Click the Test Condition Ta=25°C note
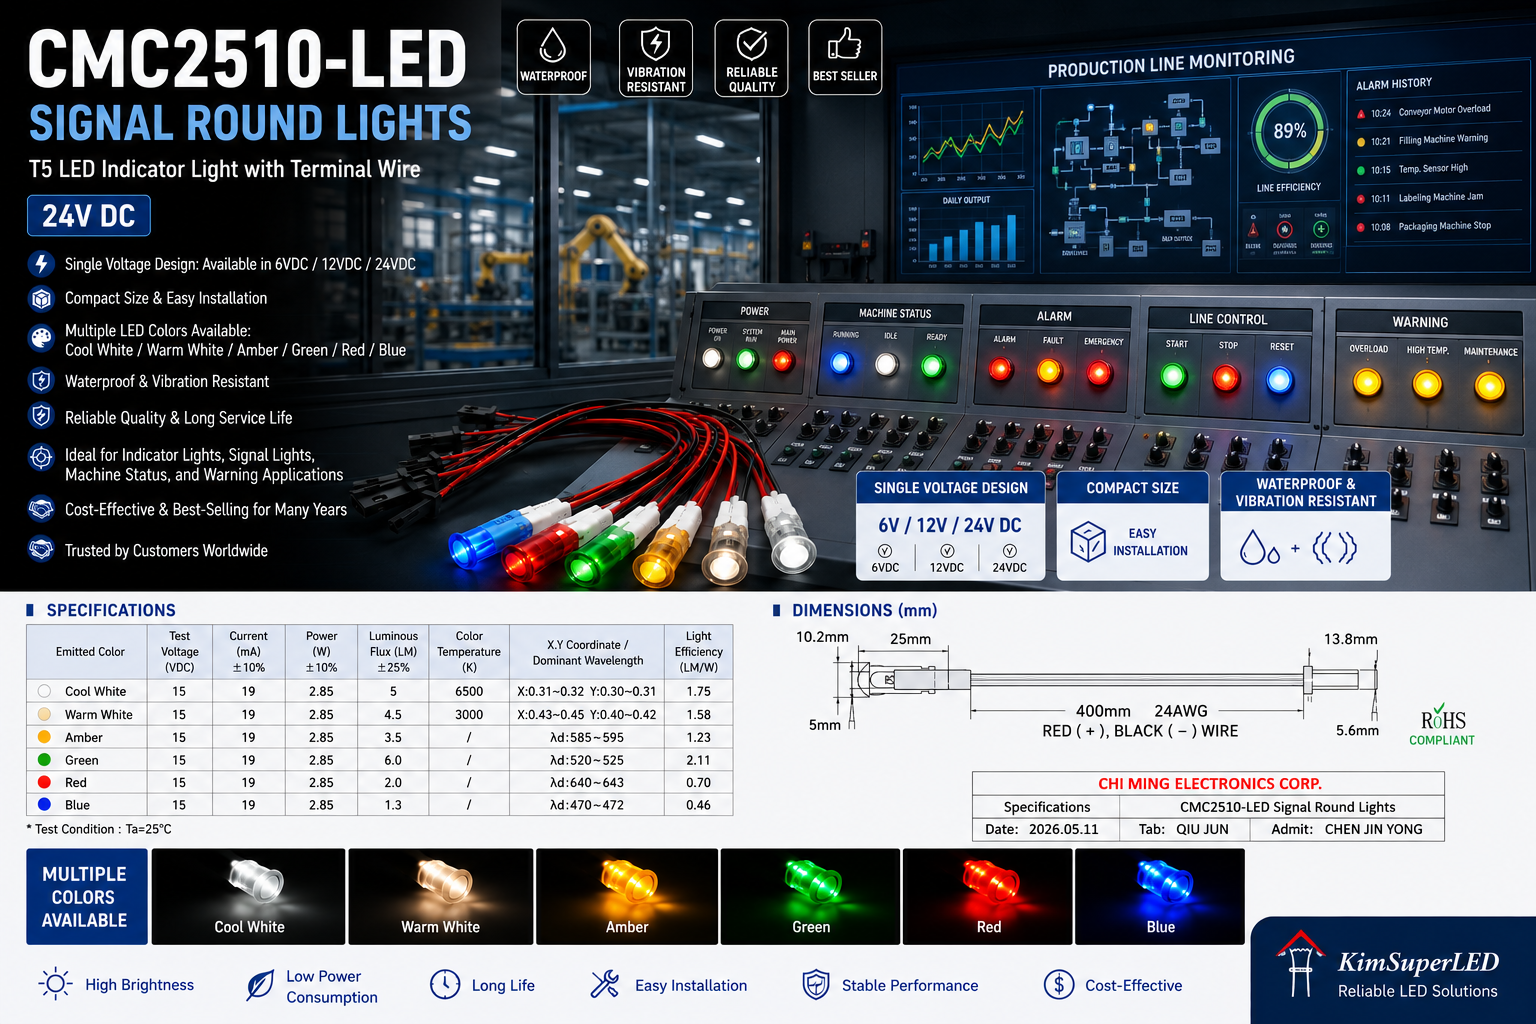 [x=99, y=829]
